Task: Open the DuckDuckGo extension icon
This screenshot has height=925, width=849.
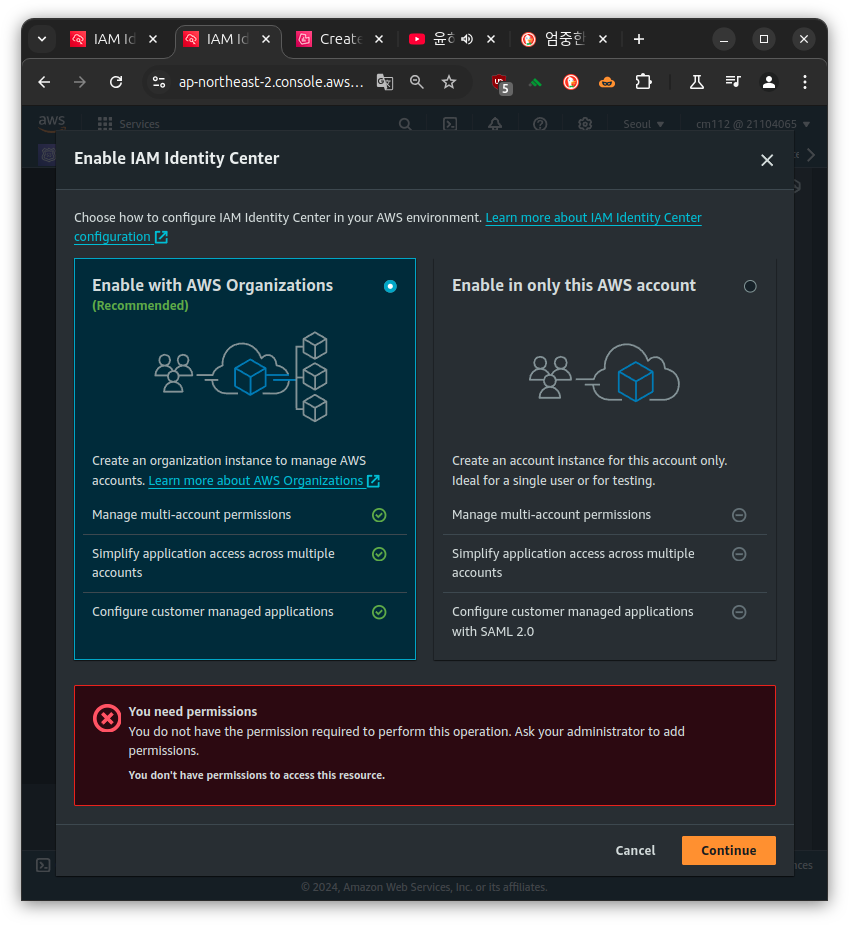Action: pyautogui.click(x=571, y=82)
